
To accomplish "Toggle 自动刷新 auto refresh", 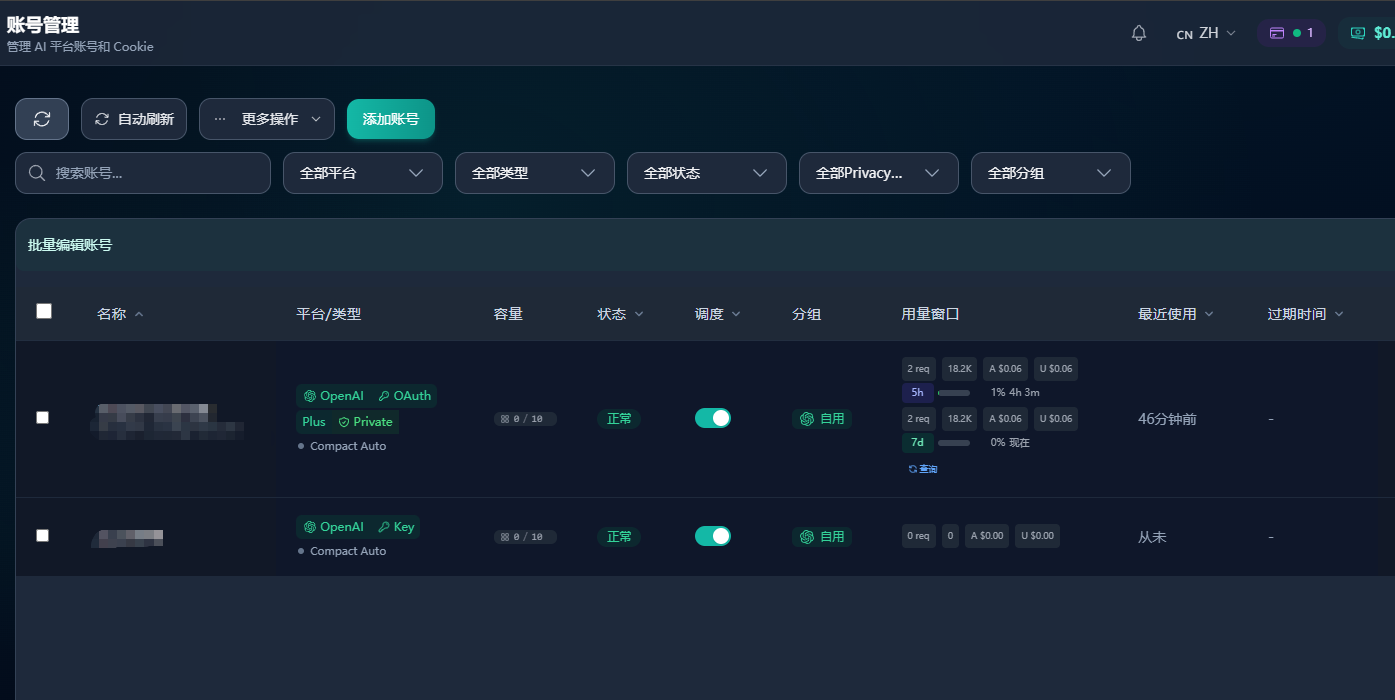I will (134, 119).
